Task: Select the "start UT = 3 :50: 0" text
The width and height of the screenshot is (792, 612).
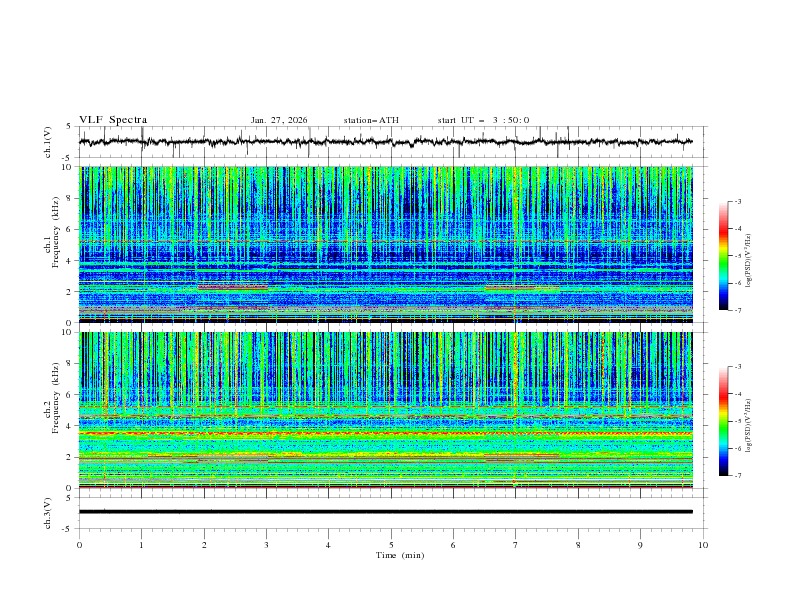Action: (483, 120)
